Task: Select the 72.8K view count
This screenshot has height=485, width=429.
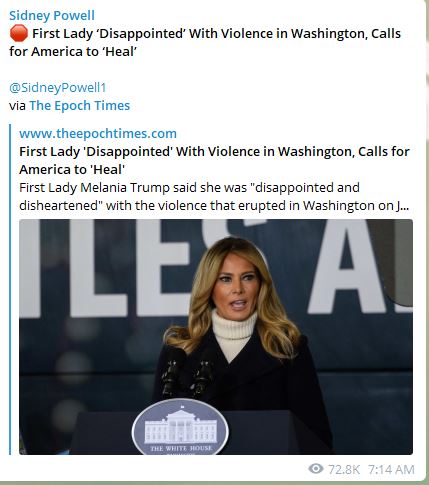Action: 344,469
